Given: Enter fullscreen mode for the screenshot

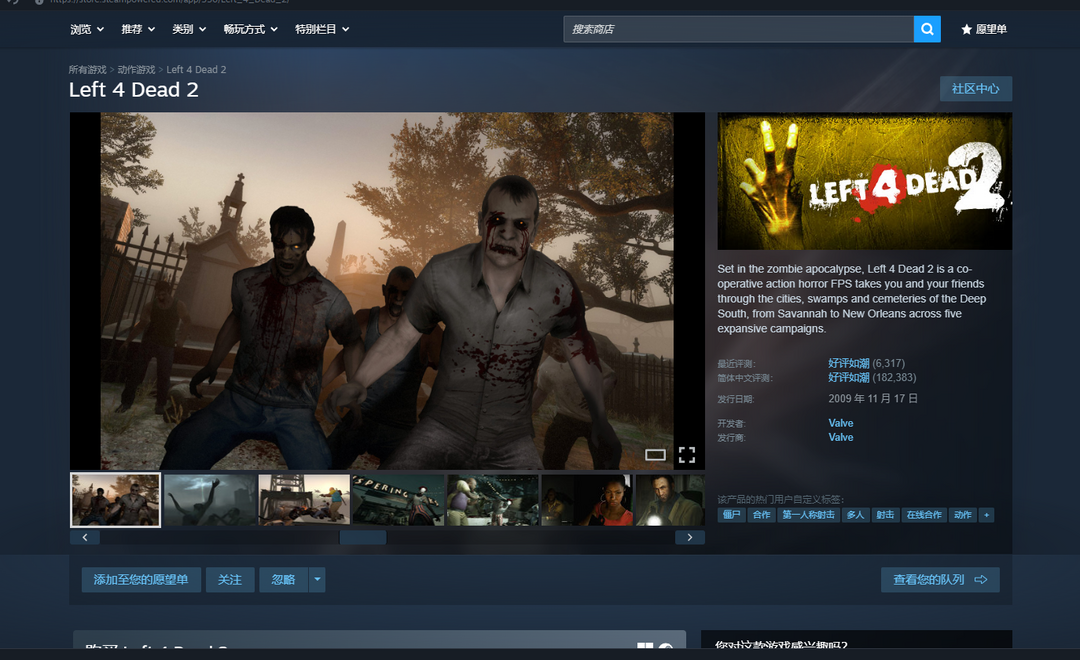Looking at the screenshot, I should point(687,455).
